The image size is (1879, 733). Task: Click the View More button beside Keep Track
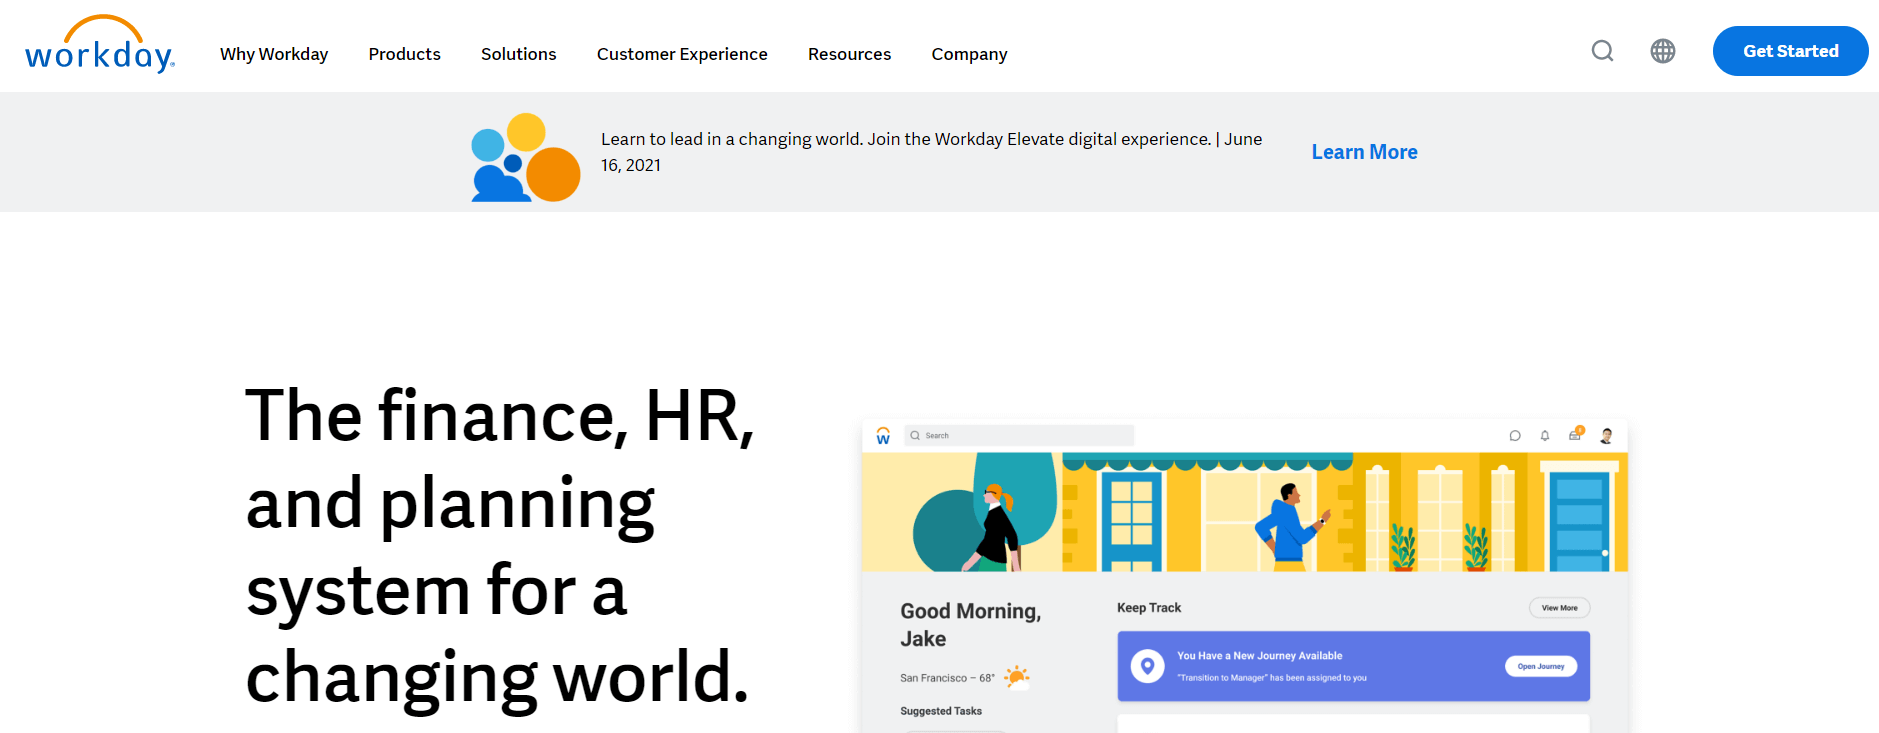(1559, 608)
